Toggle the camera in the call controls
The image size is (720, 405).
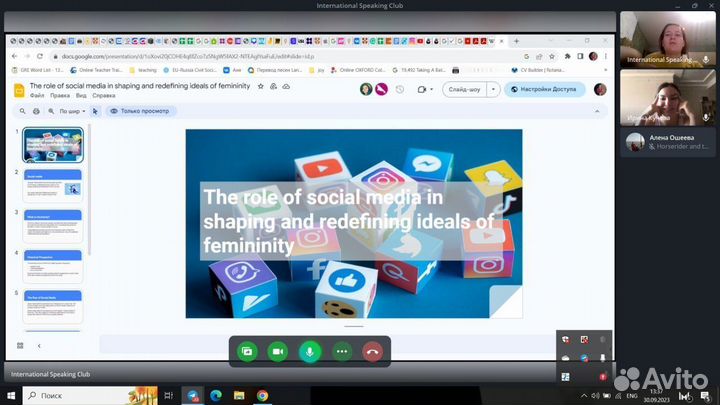click(278, 351)
